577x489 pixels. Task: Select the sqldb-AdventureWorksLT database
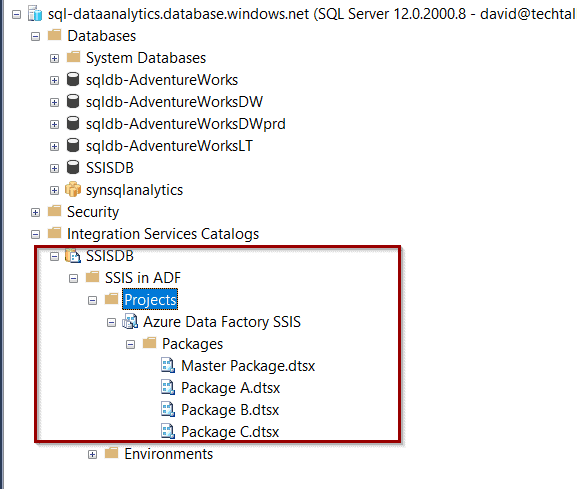click(x=169, y=146)
